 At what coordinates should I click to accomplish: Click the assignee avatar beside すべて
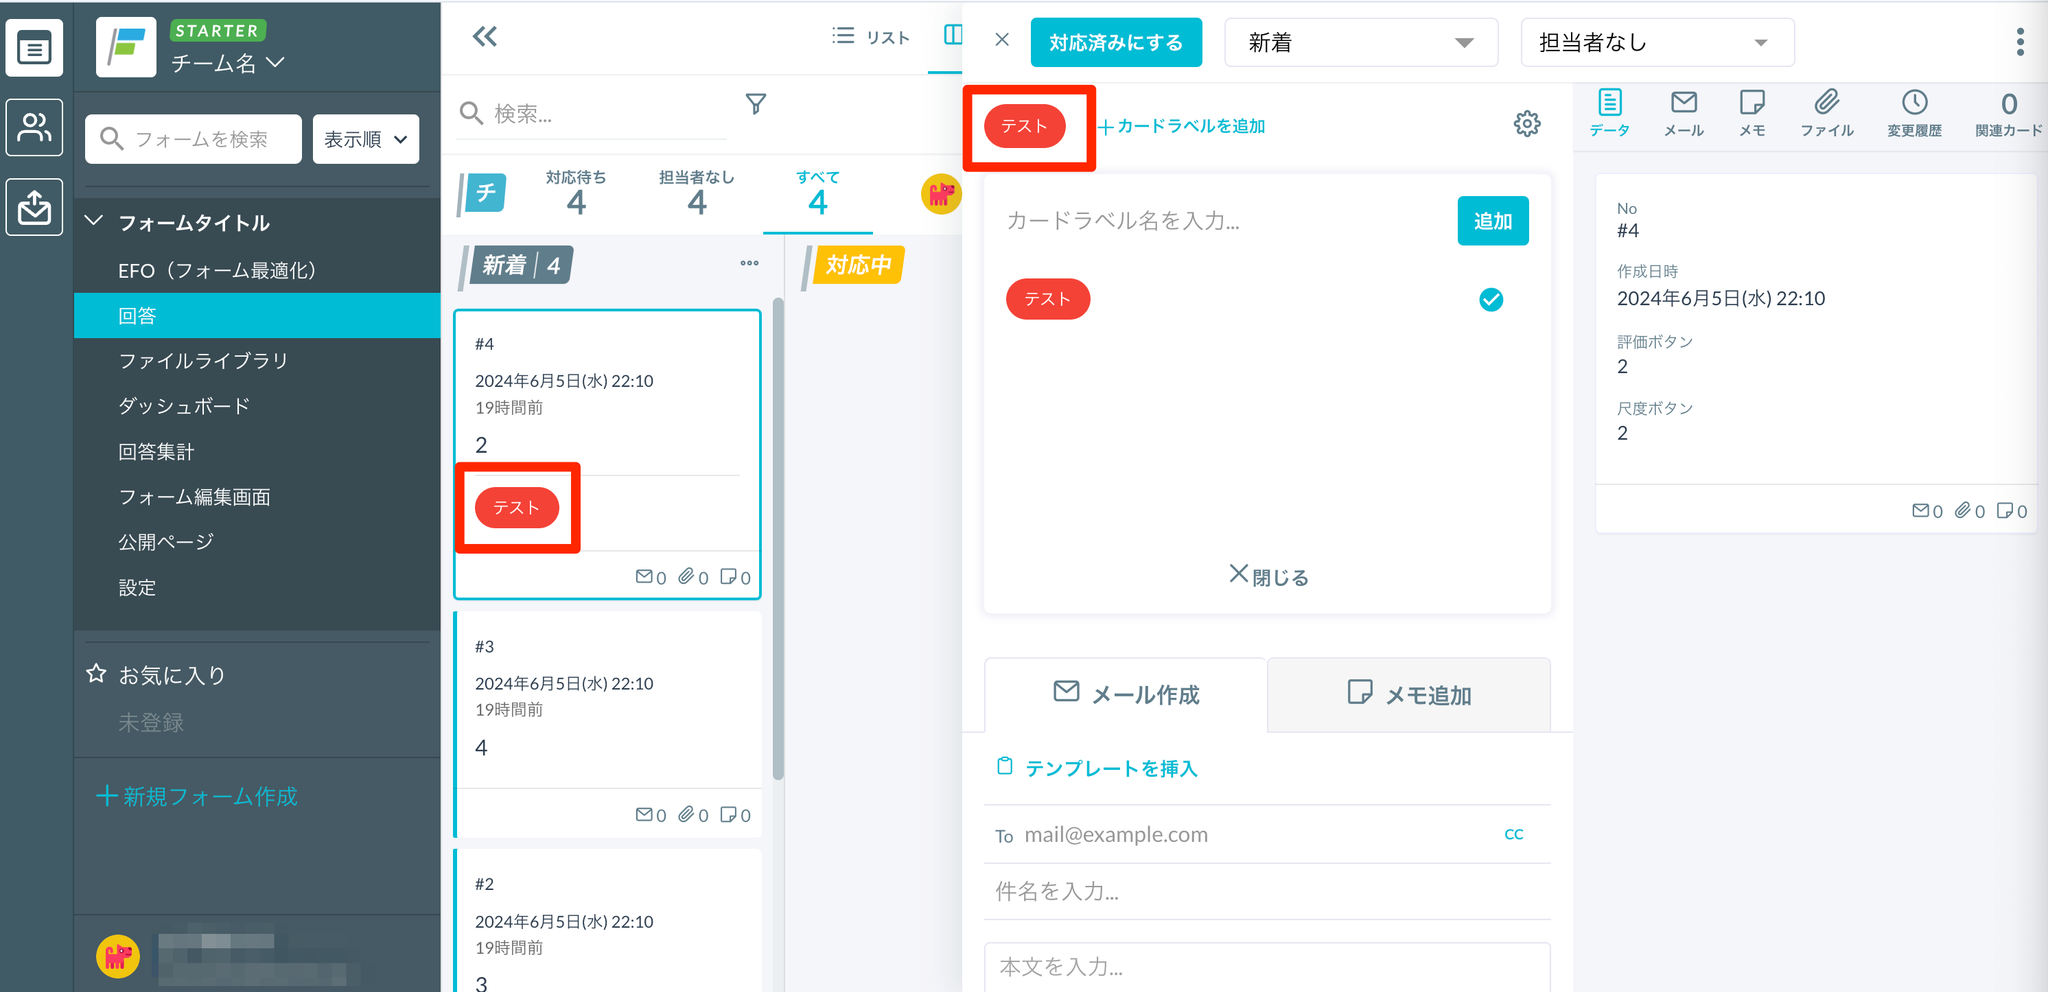940,193
